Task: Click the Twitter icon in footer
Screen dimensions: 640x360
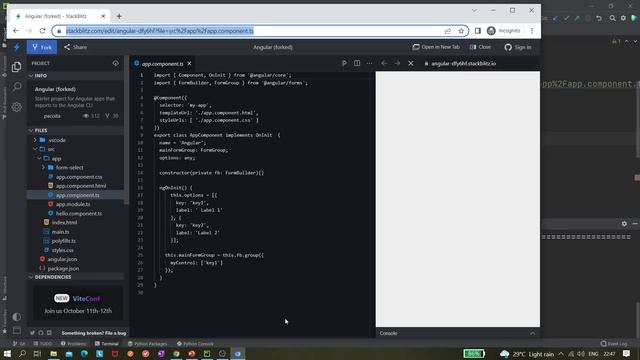Action: (32, 333)
